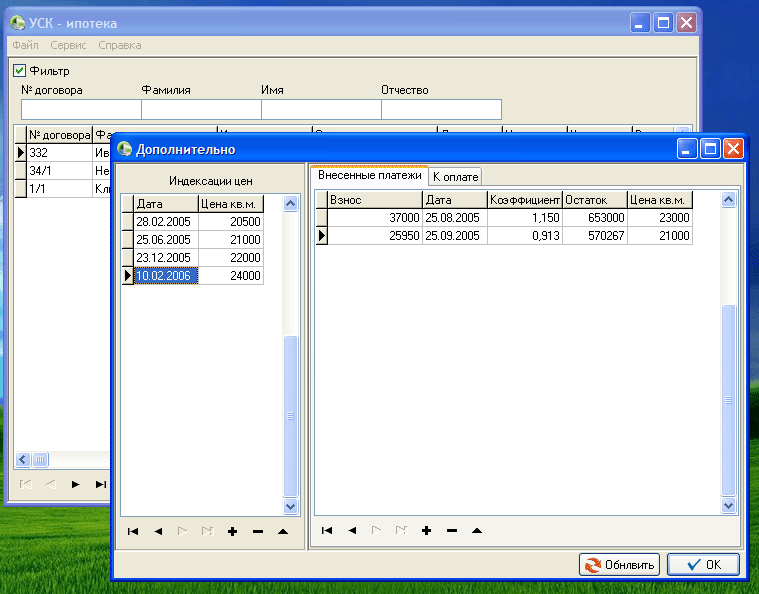The width and height of the screenshot is (759, 594).
Task: Open the Файл menu
Action: 25,45
